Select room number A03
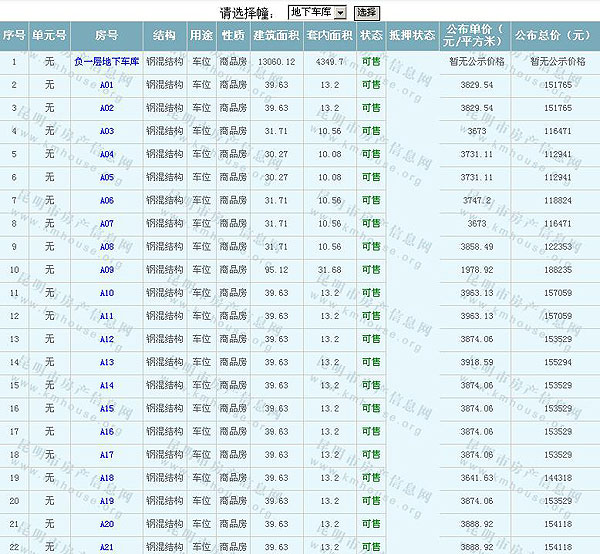This screenshot has height=554, width=600. pos(107,131)
